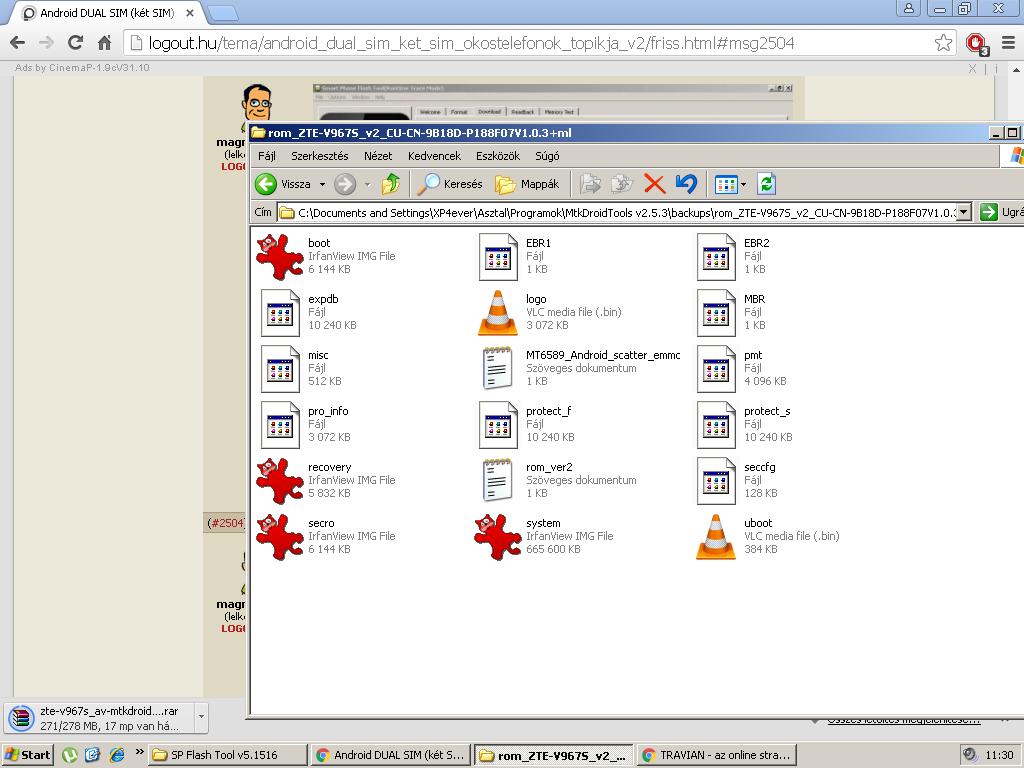Select the EBR2 file icon

[716, 257]
